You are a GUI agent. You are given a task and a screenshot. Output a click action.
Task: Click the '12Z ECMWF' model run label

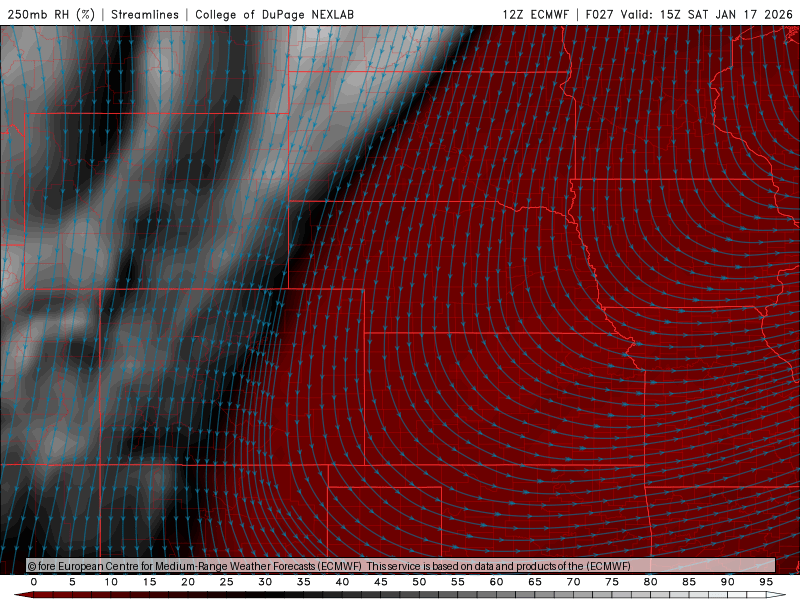coord(535,14)
